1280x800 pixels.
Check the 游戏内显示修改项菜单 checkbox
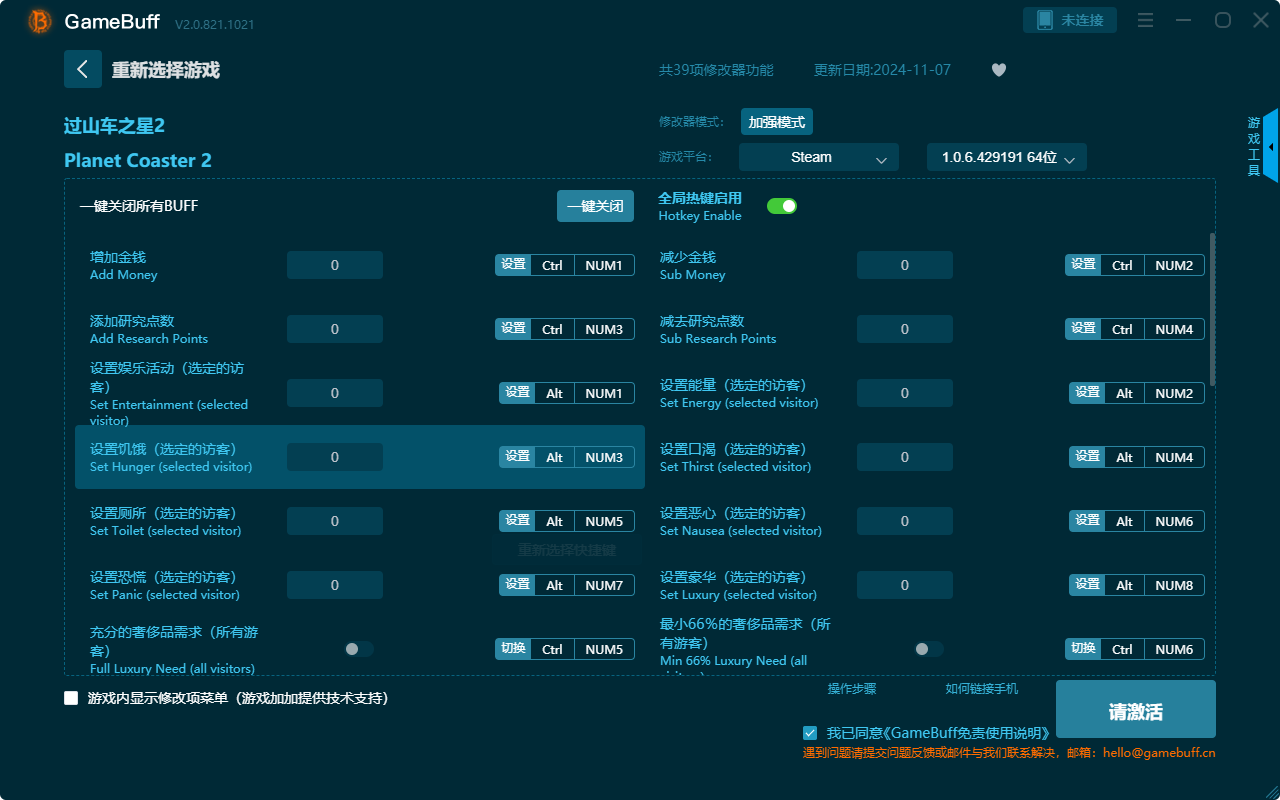[70, 698]
